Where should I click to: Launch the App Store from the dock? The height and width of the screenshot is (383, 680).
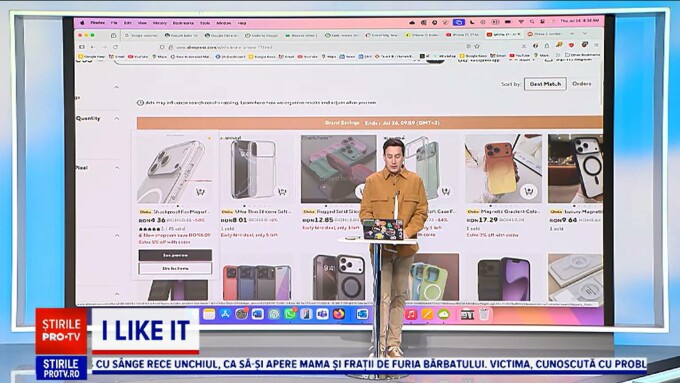225,314
